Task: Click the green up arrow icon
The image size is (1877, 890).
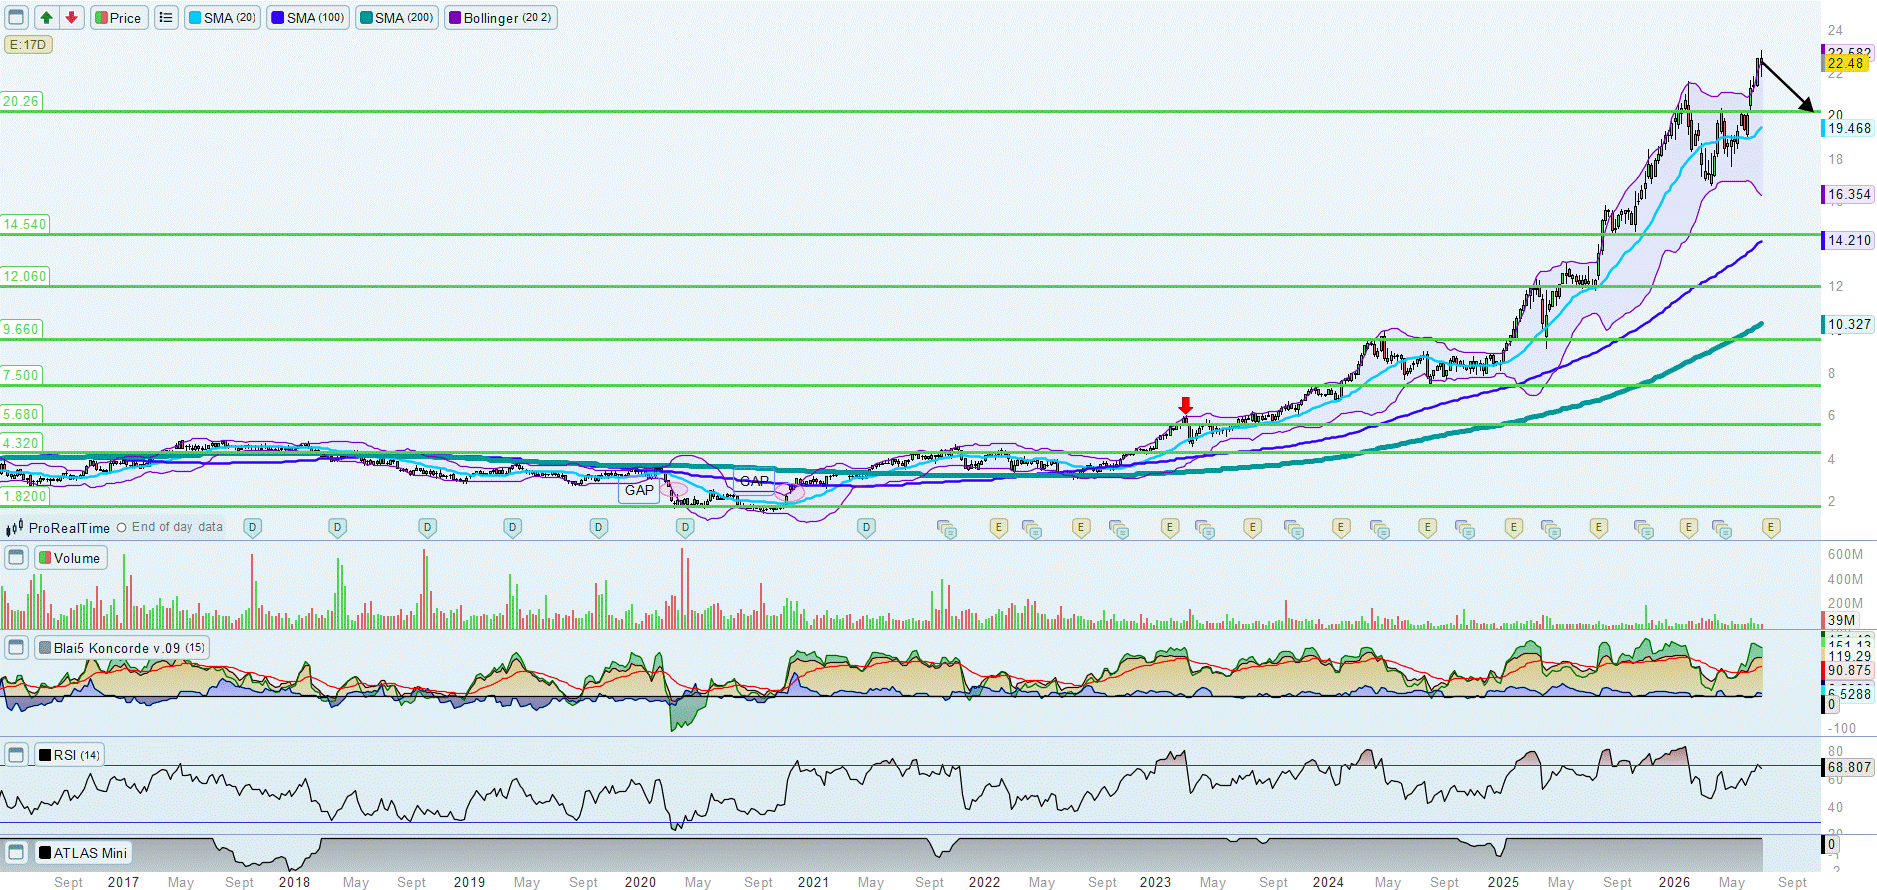Action: [46, 17]
